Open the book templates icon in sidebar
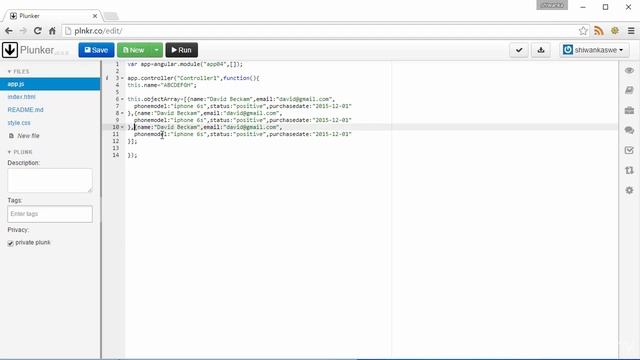This screenshot has height=360, width=640. point(629,90)
